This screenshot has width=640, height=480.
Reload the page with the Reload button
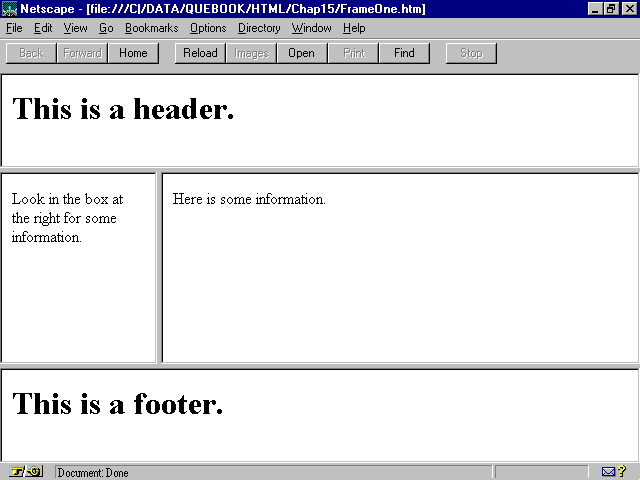click(200, 53)
